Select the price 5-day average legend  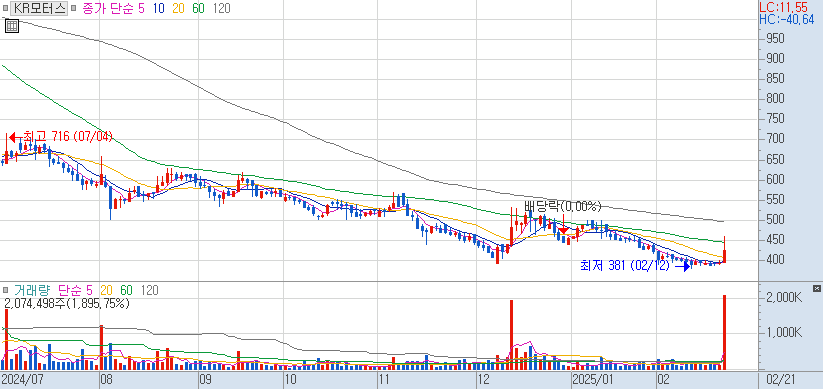(x=141, y=8)
